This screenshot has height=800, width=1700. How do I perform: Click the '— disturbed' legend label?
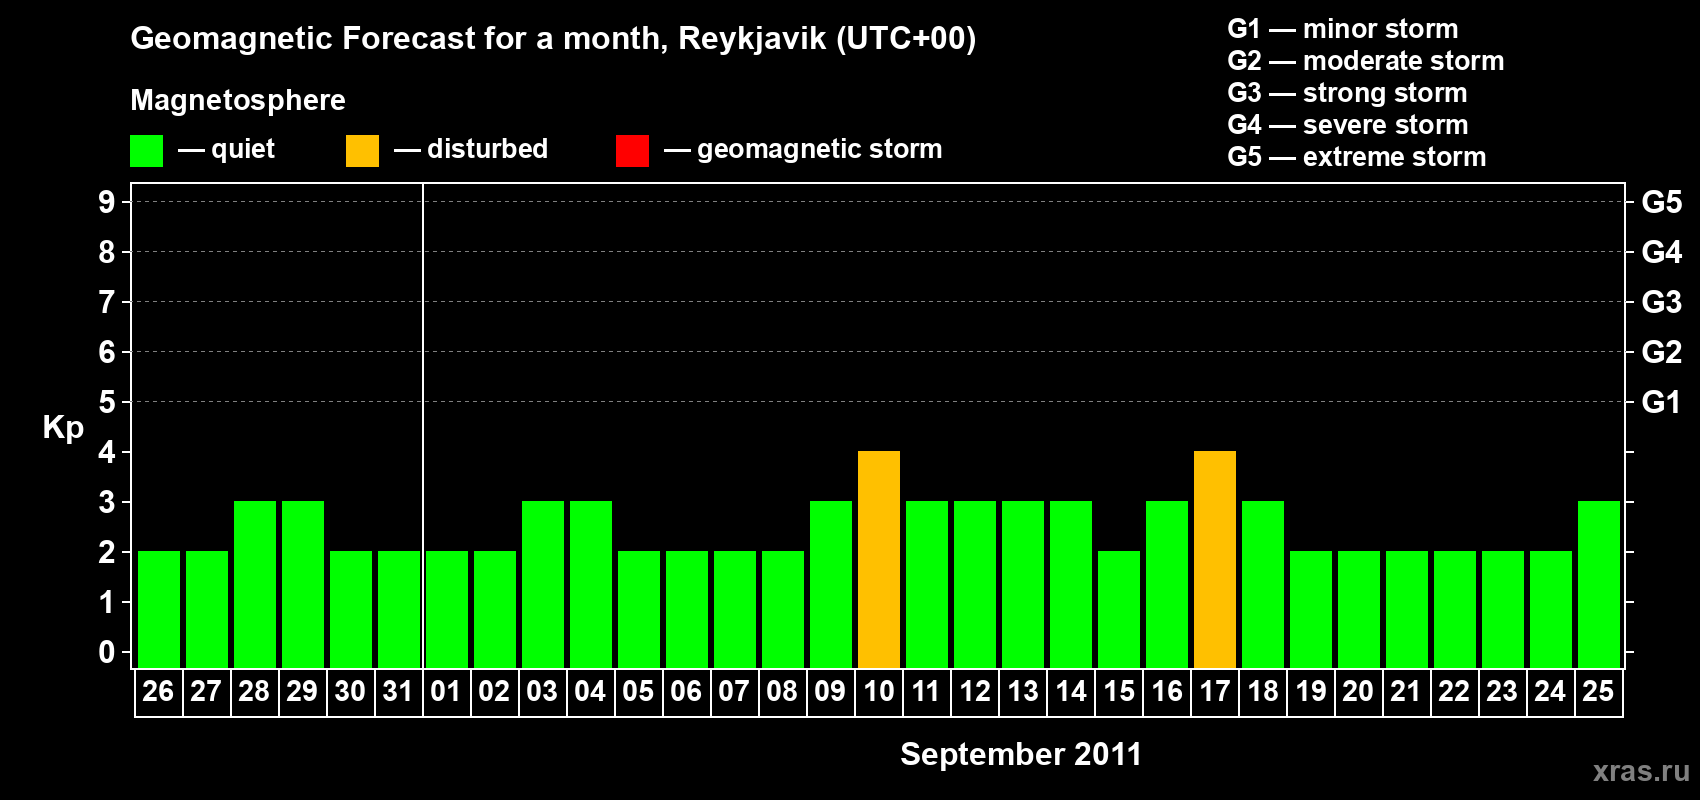tap(471, 149)
